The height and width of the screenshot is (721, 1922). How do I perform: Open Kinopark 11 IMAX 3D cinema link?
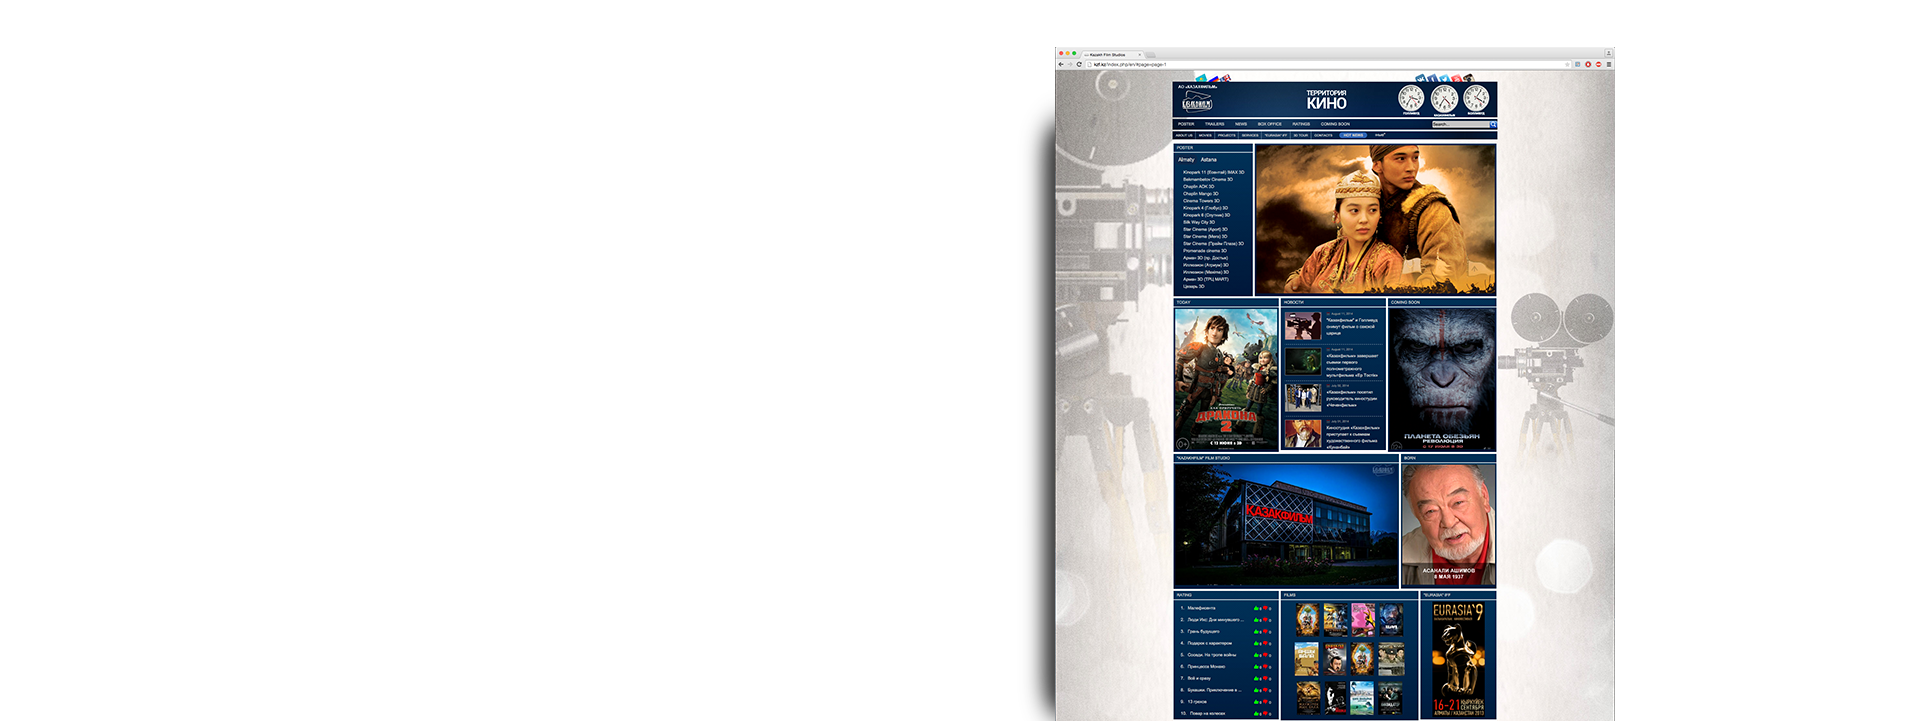(x=1214, y=172)
